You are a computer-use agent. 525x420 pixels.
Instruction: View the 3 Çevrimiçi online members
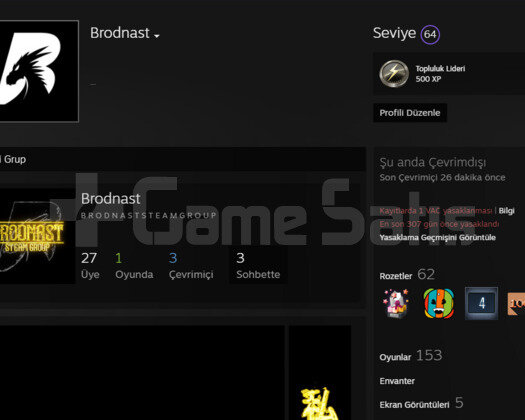click(x=191, y=266)
